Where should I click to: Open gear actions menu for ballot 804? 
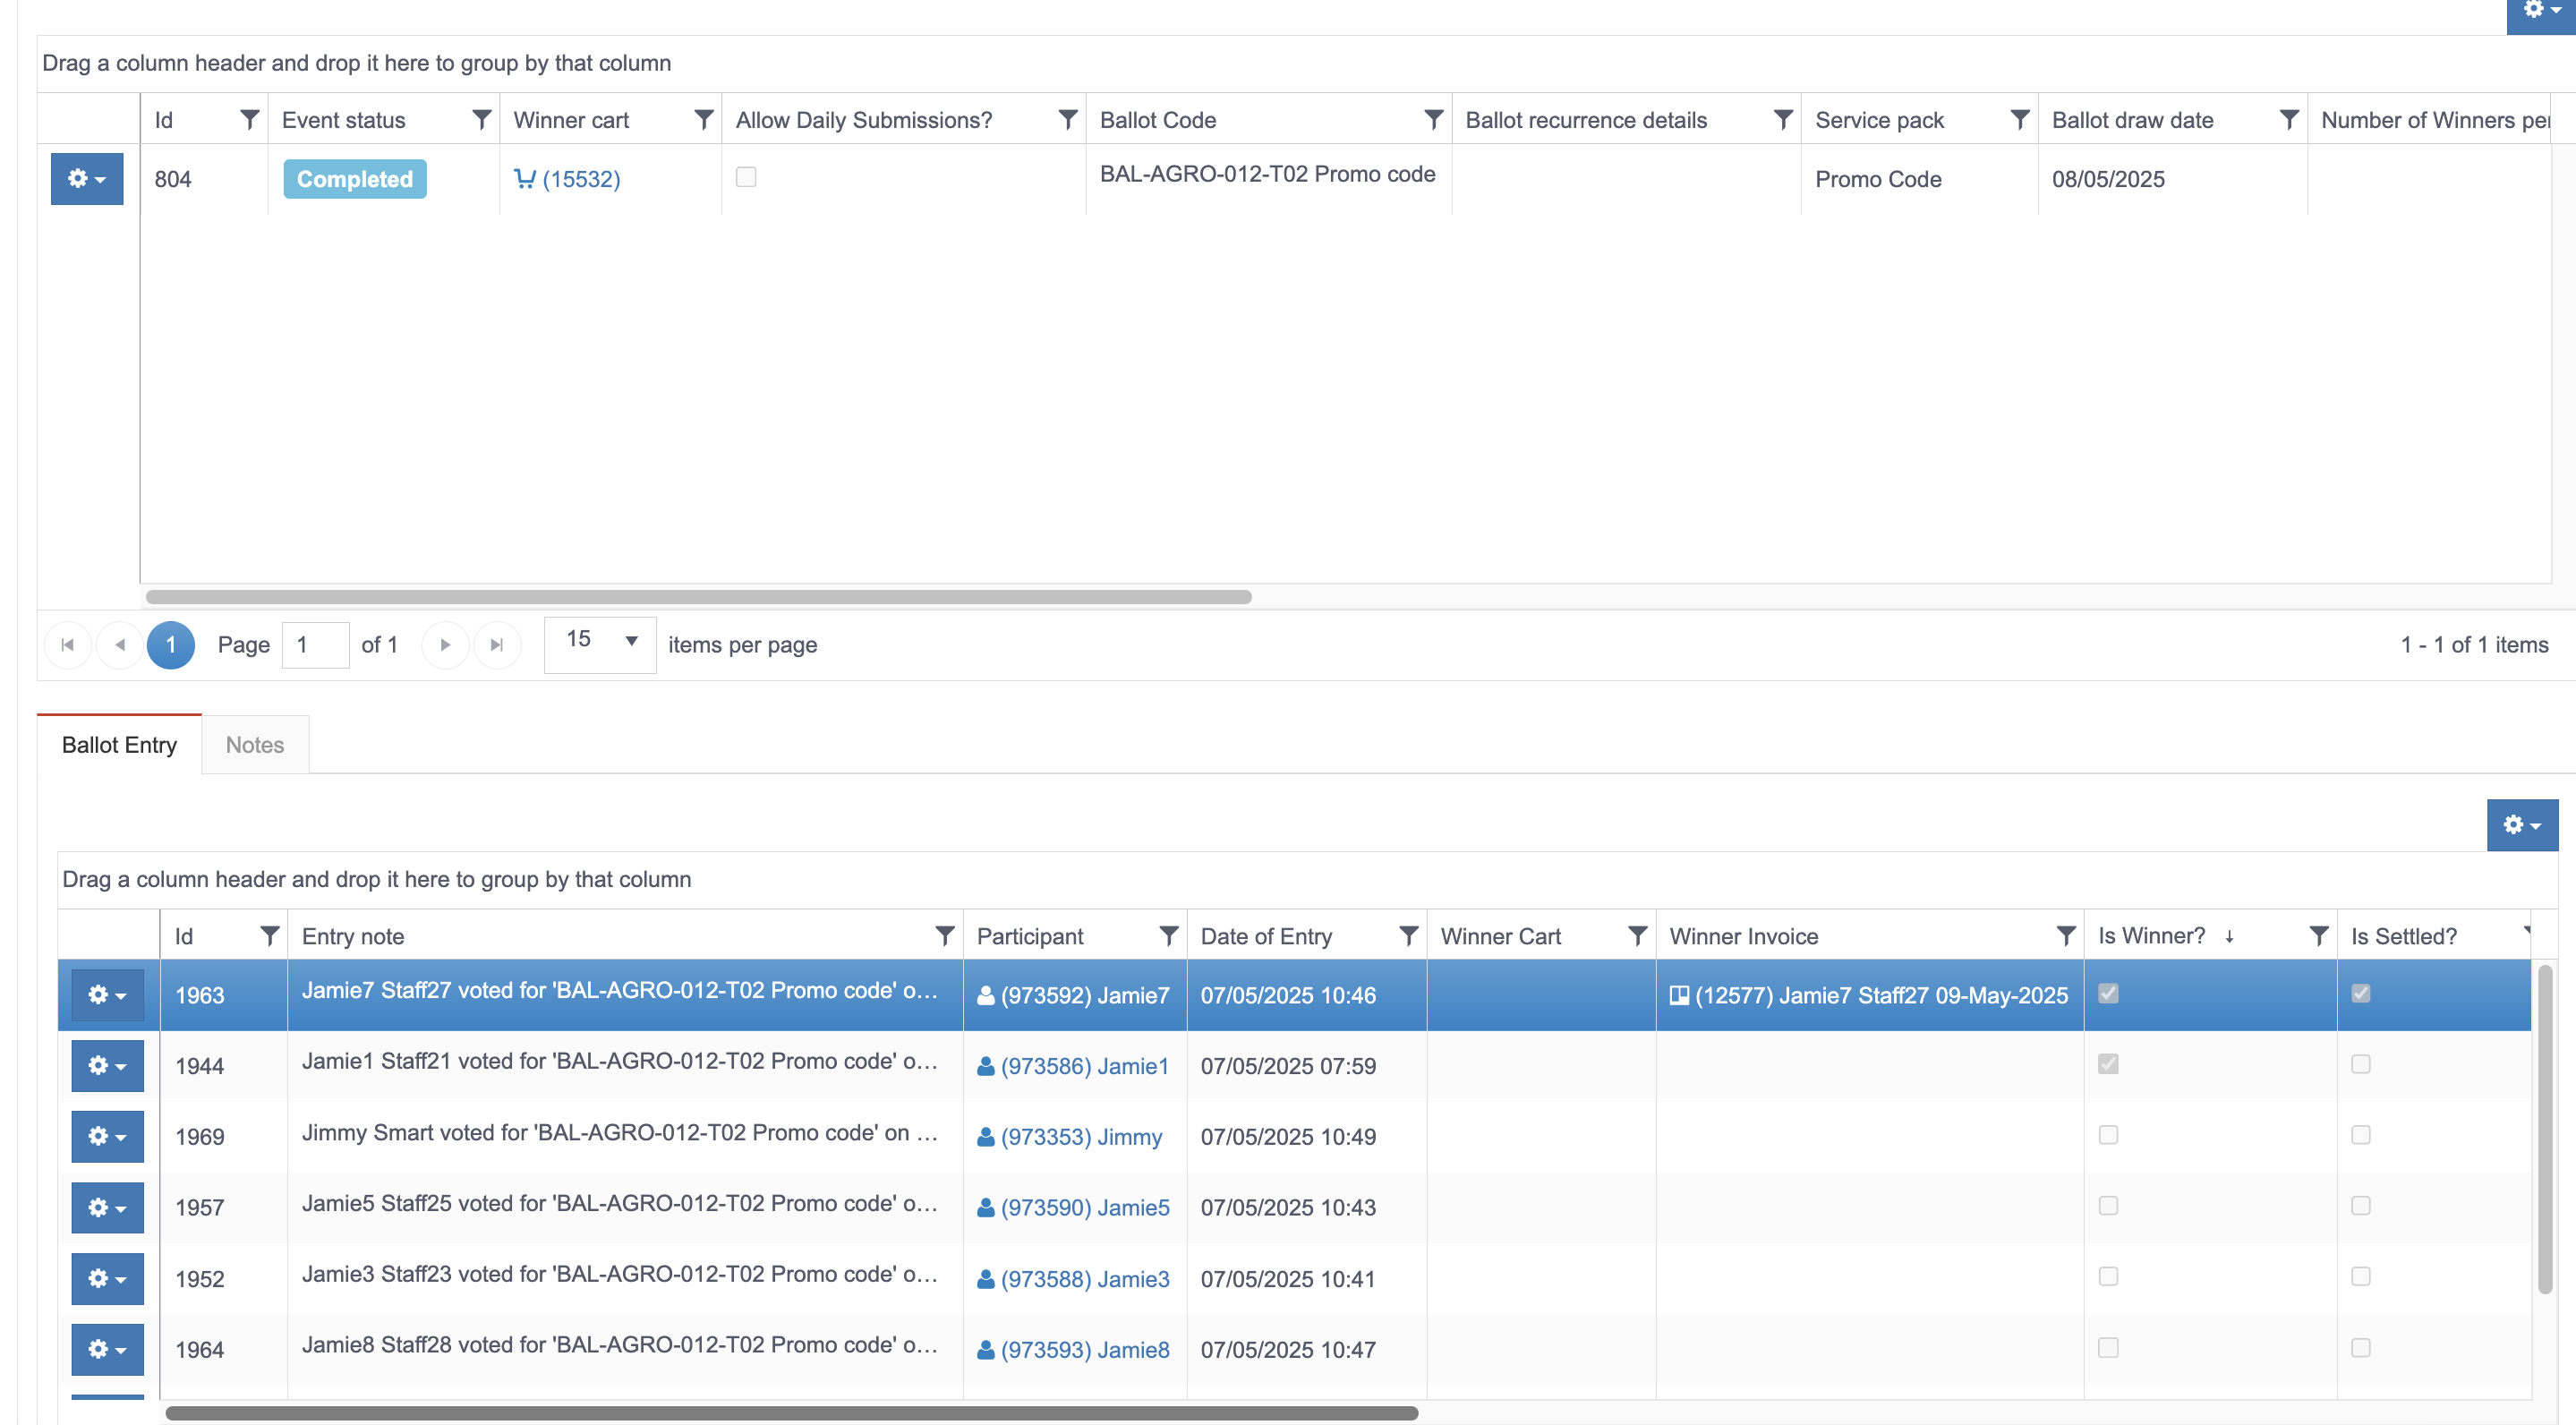(x=87, y=179)
